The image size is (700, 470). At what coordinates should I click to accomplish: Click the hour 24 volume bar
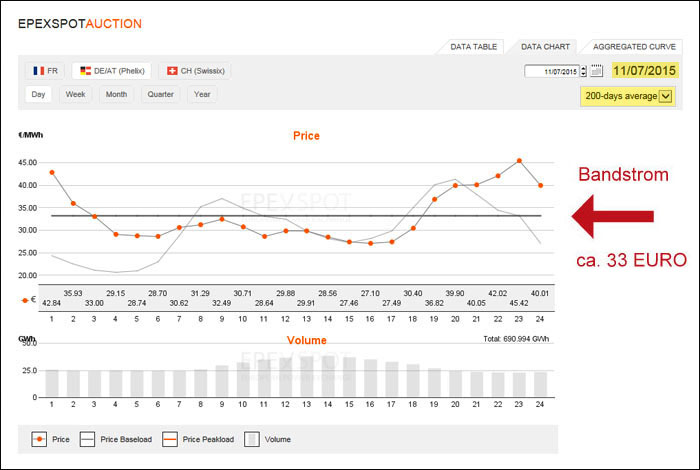541,384
